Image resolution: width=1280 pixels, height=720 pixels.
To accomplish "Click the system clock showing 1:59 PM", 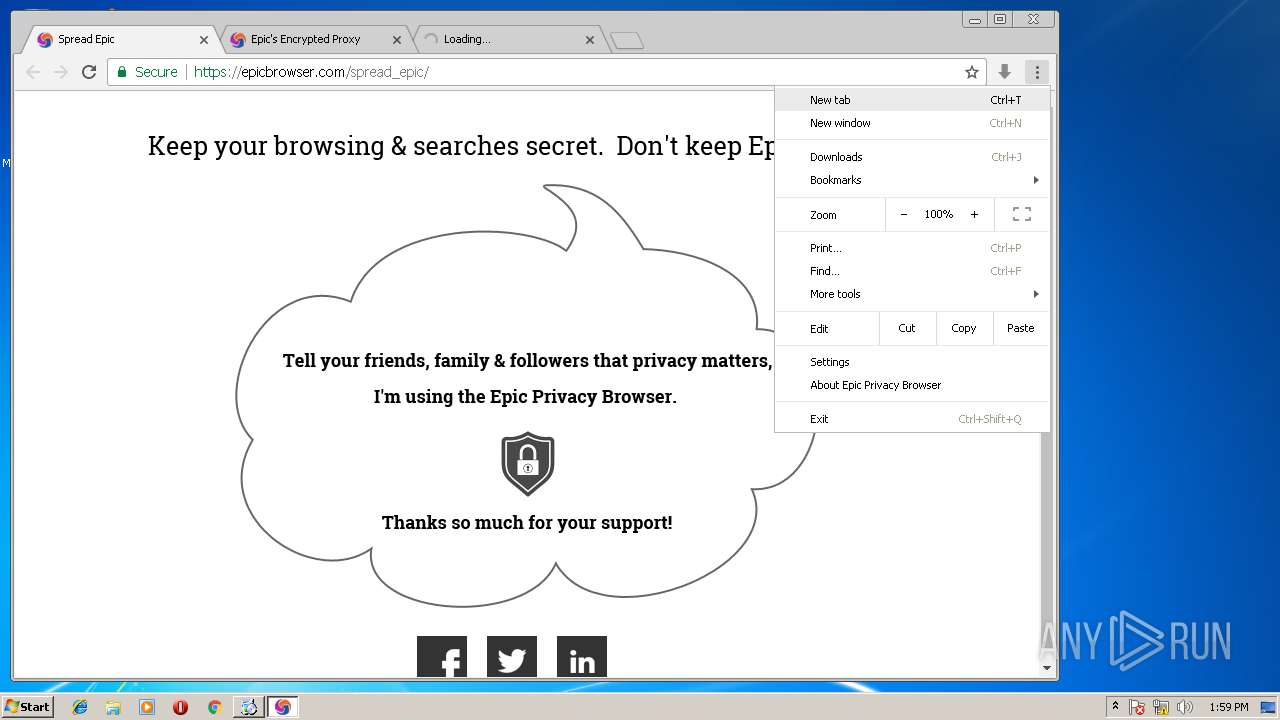I will click(1228, 707).
